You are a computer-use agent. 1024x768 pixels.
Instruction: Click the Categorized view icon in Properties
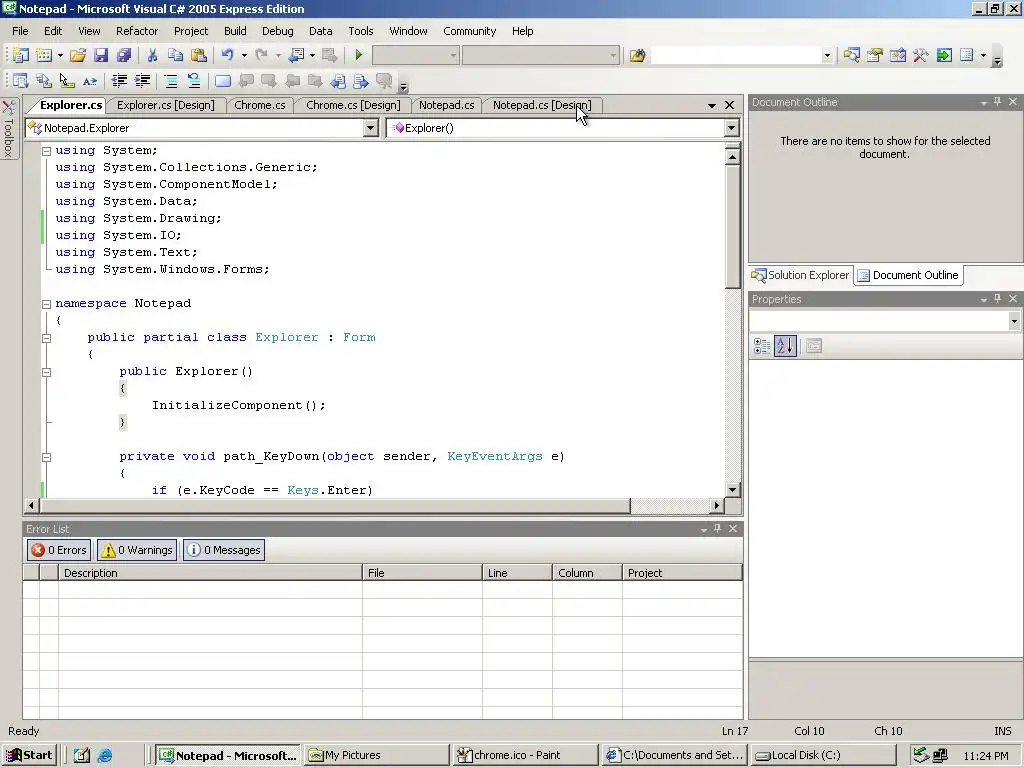[761, 346]
